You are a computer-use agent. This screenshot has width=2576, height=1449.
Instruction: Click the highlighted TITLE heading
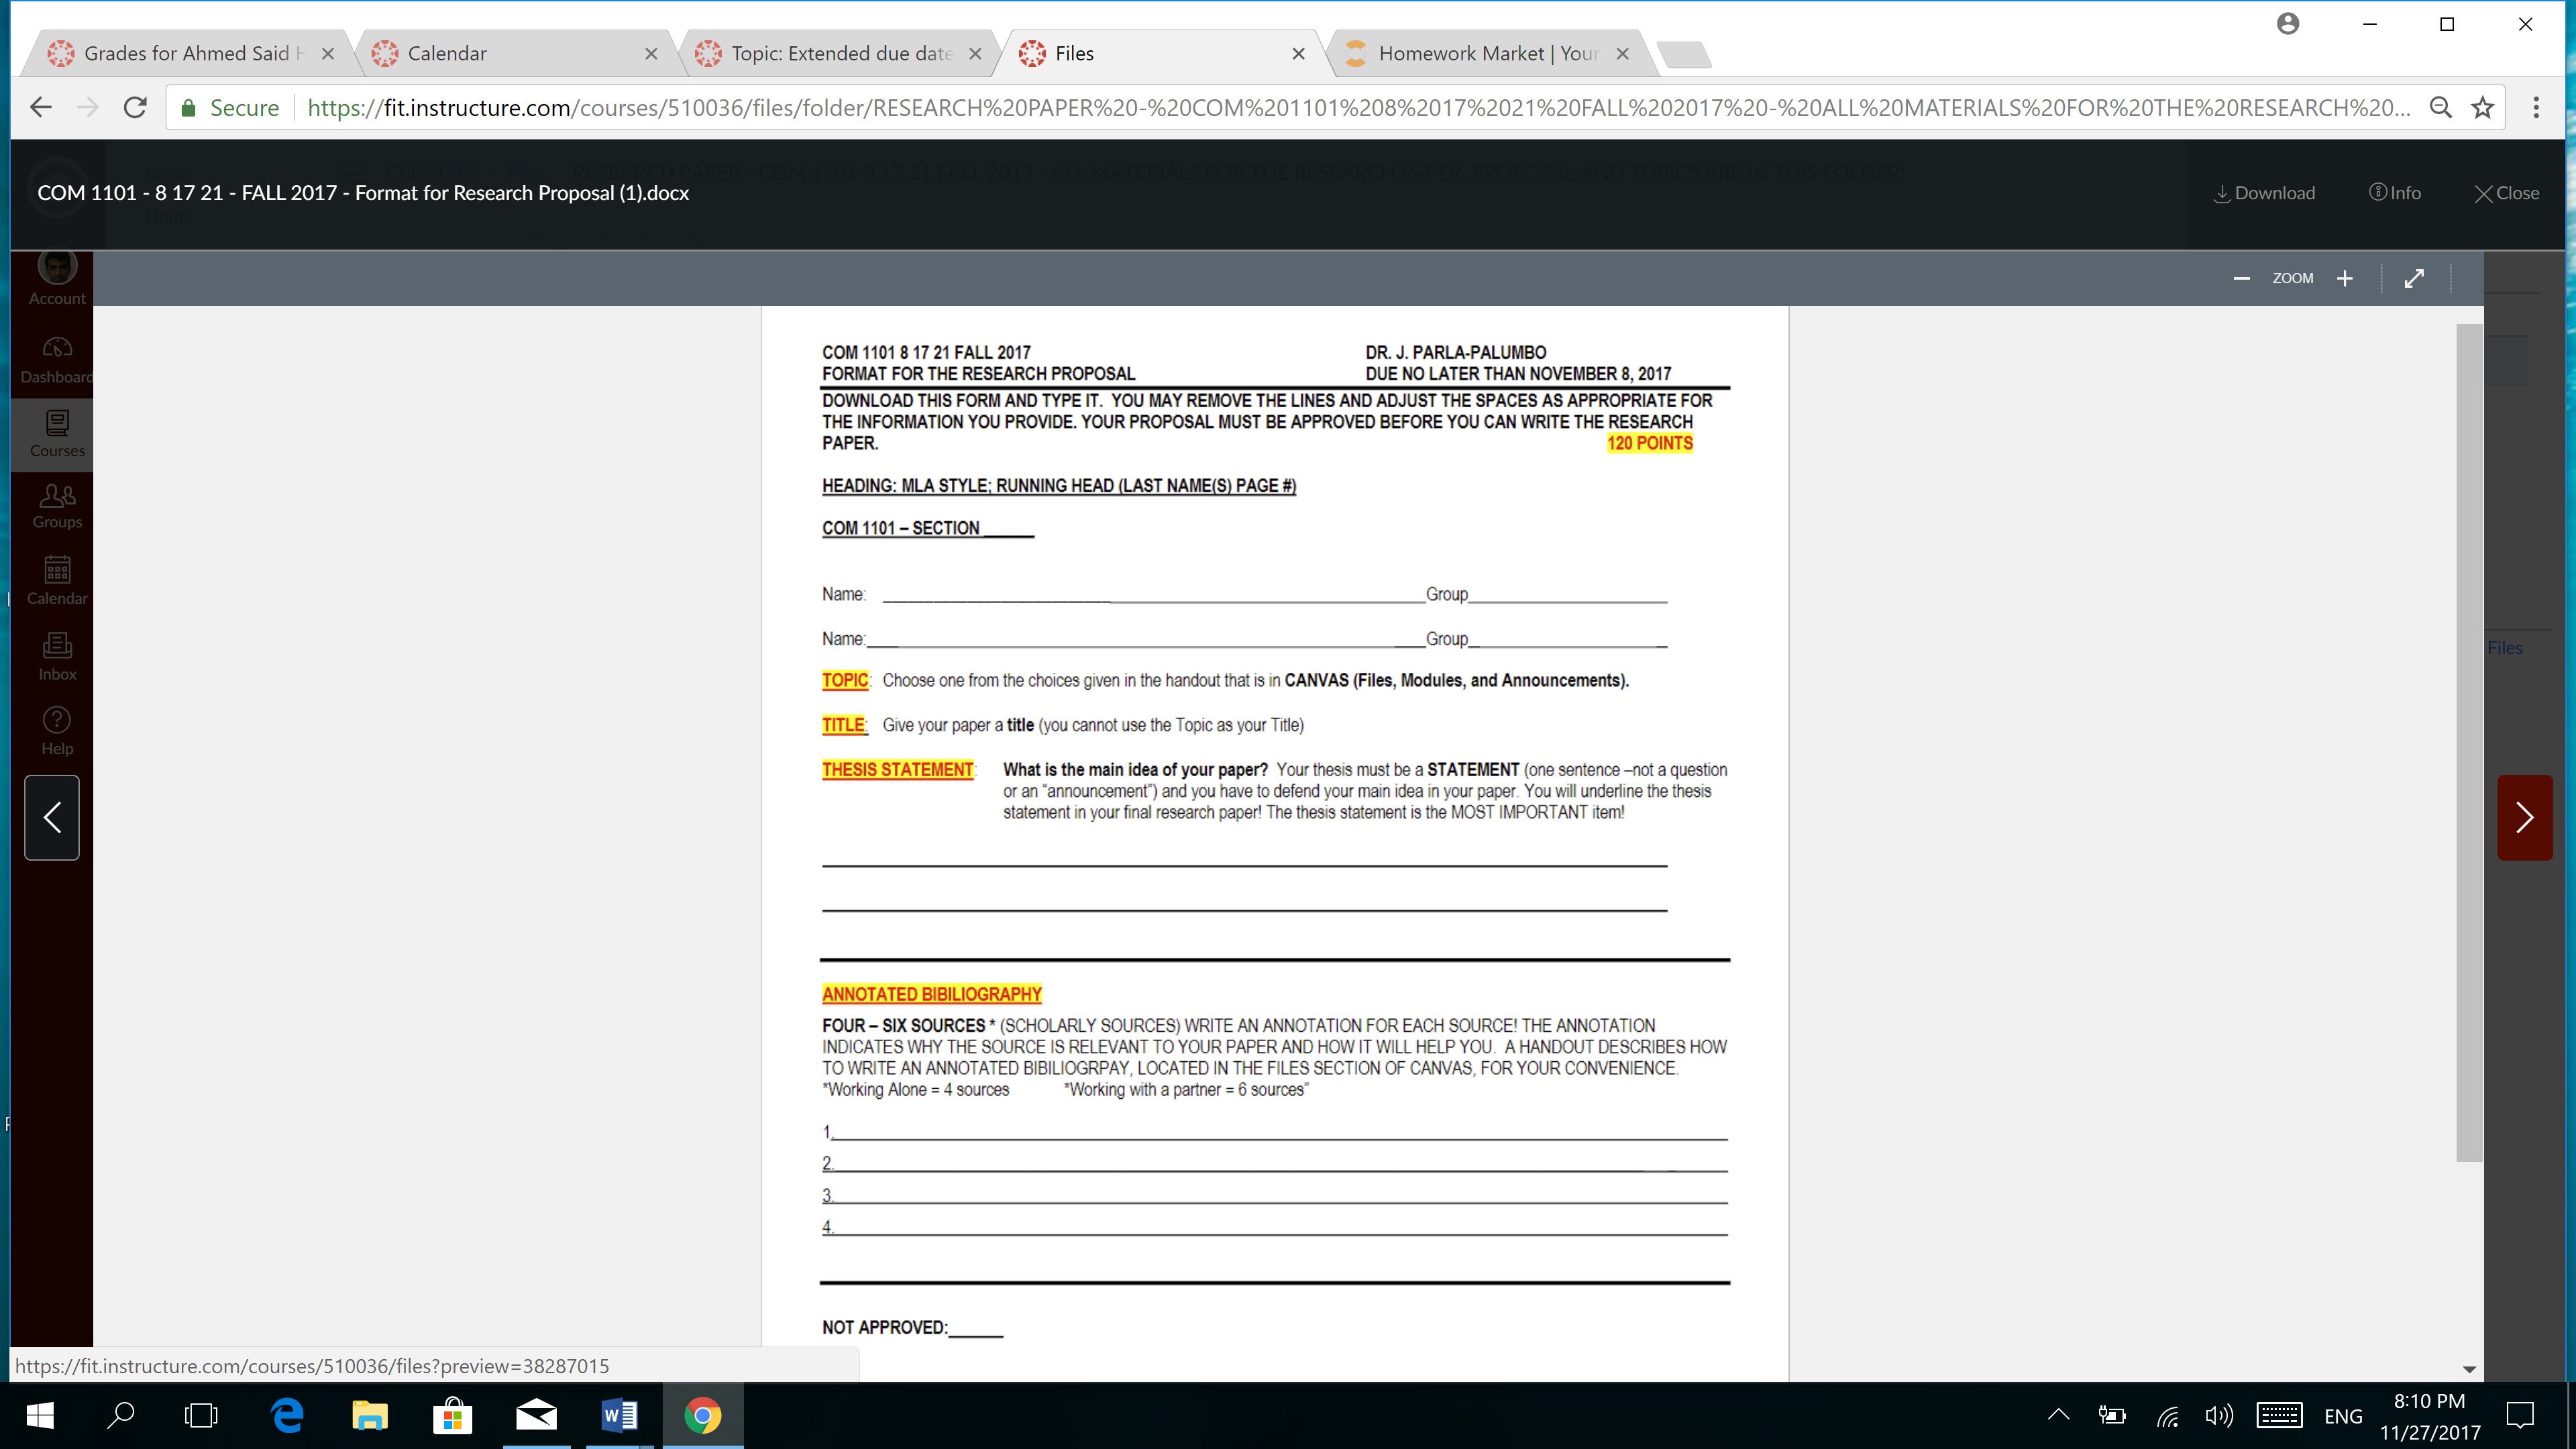coord(843,725)
